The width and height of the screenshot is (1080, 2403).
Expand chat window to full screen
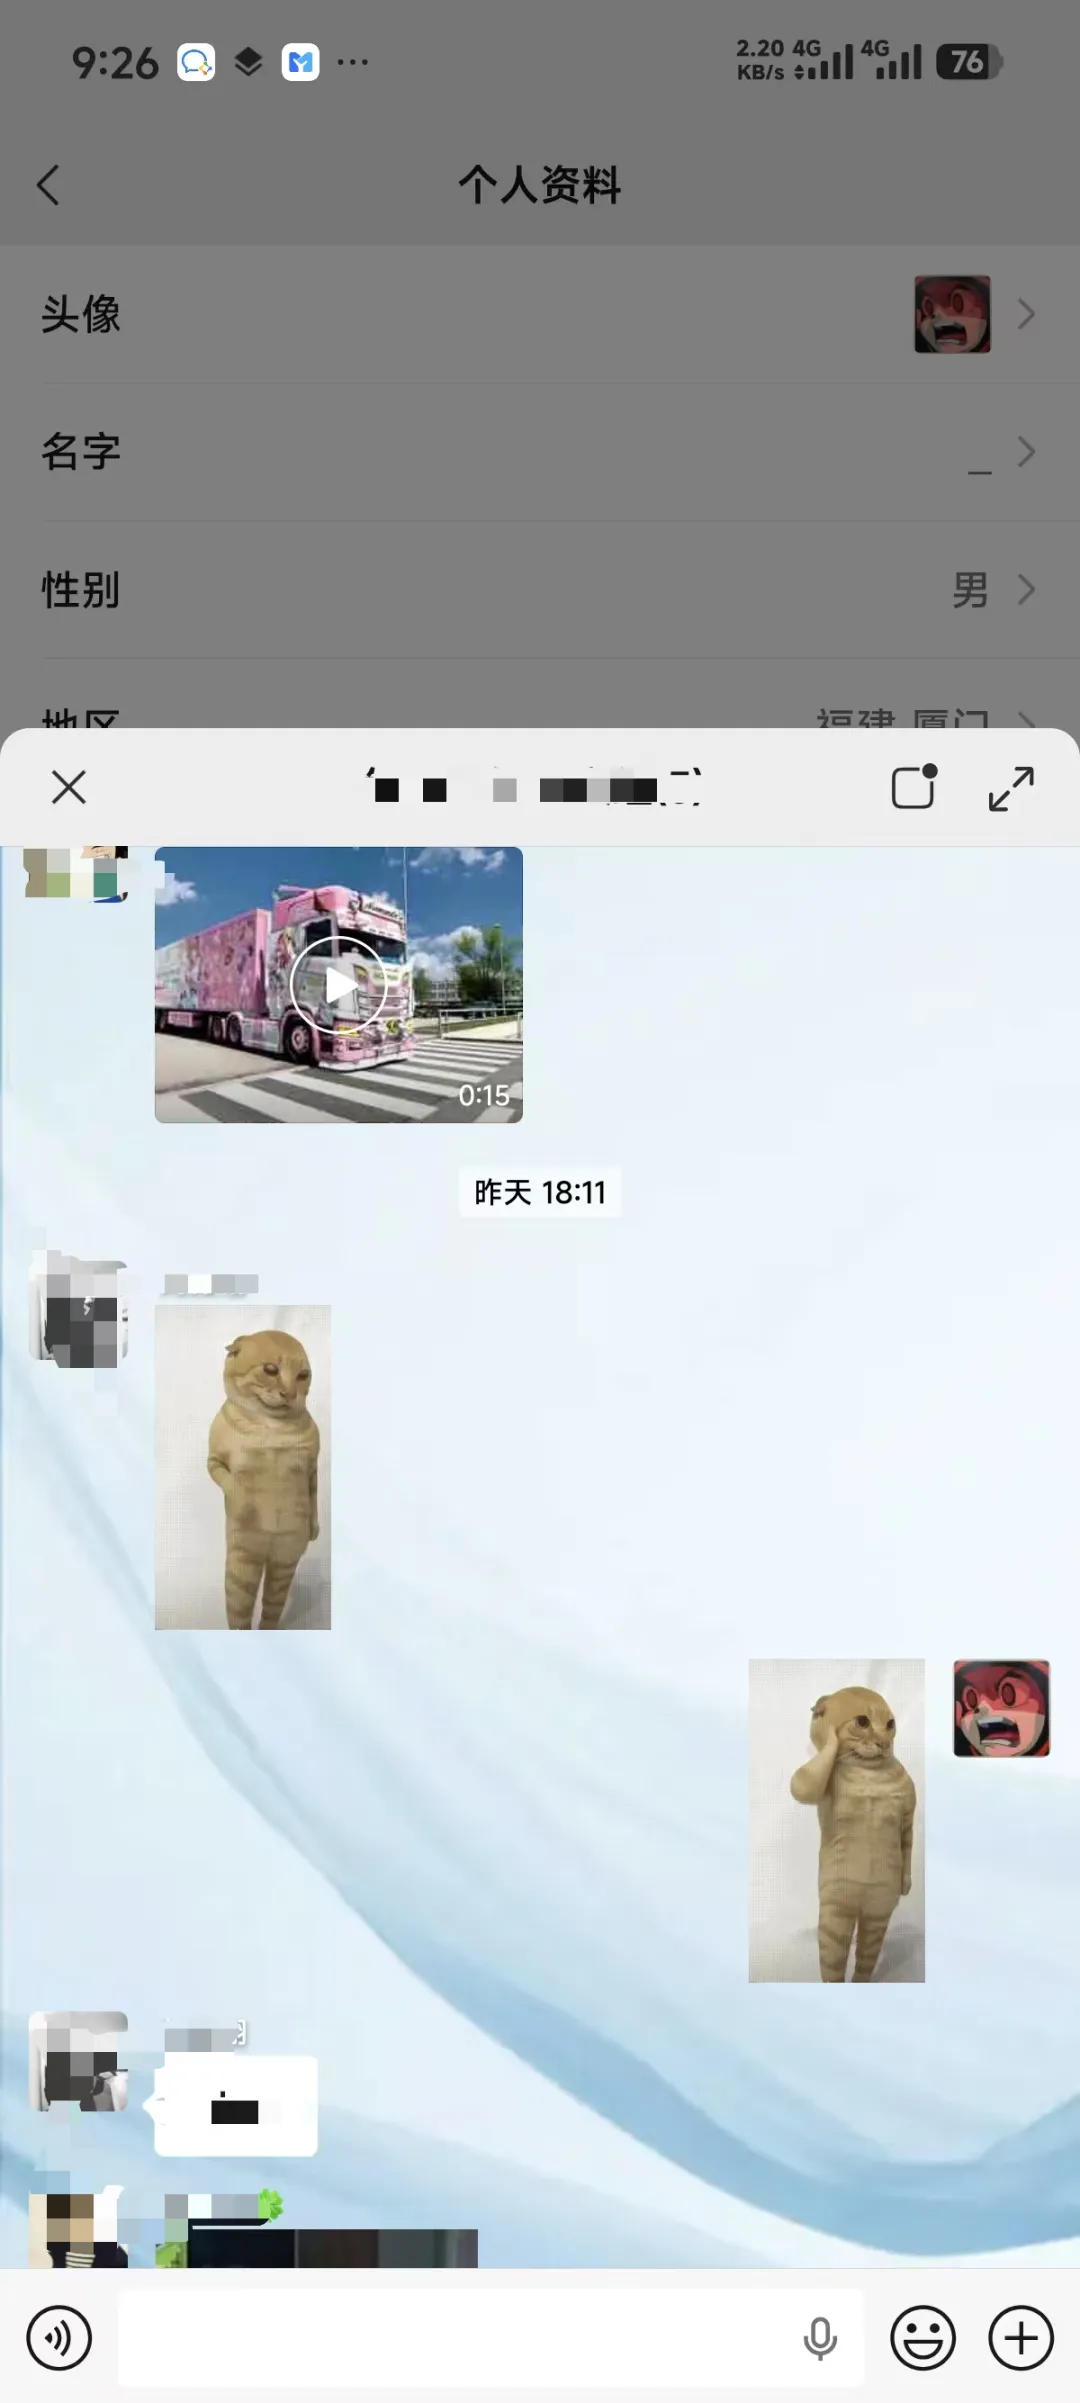(1010, 788)
